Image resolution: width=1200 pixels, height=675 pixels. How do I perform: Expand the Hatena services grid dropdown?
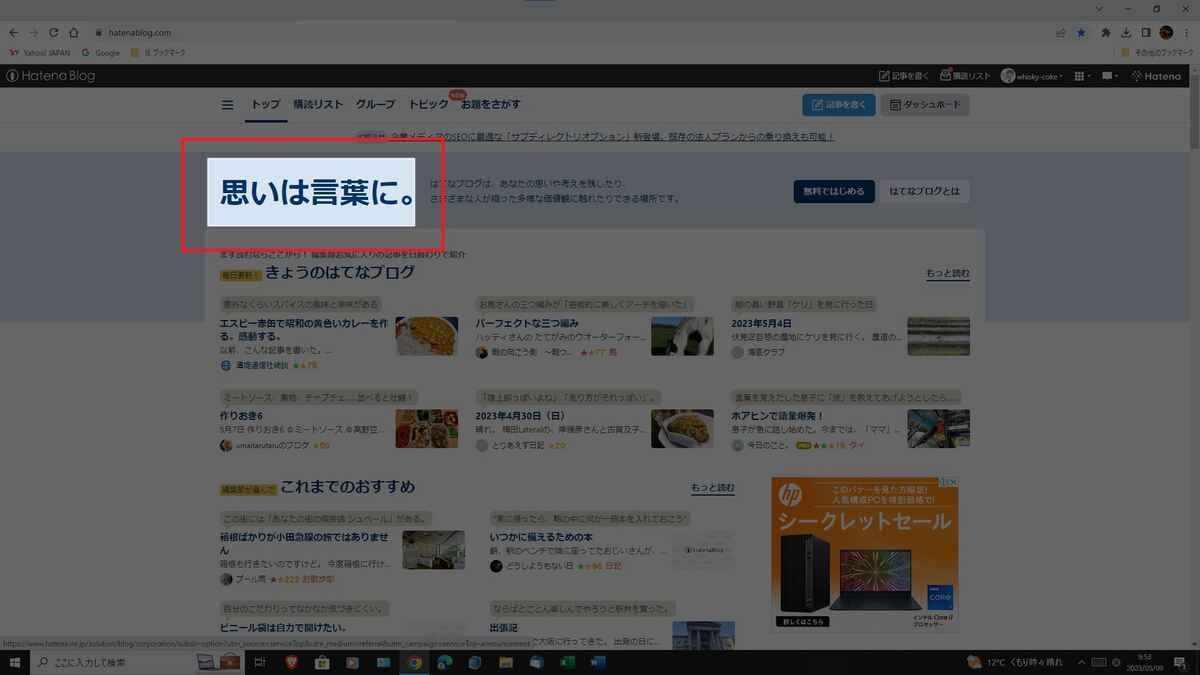pos(1082,76)
